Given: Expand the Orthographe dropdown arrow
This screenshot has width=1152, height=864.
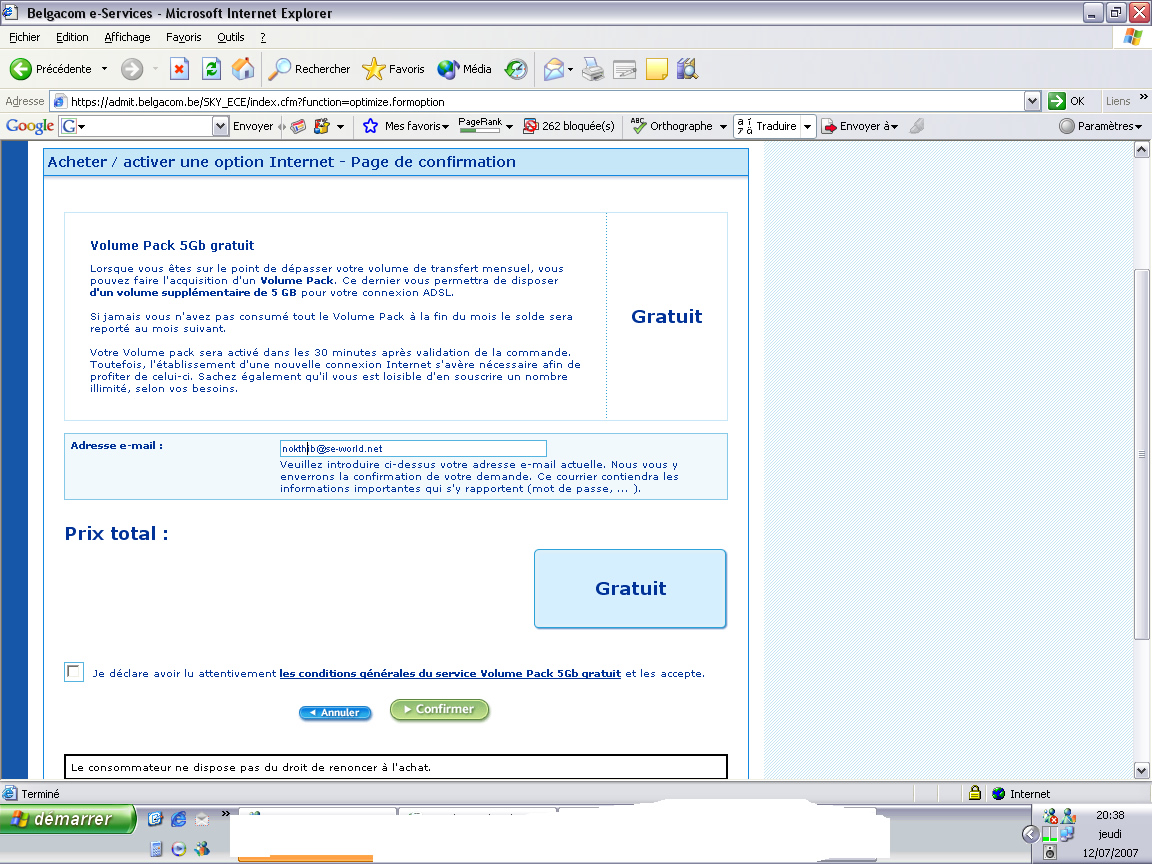Looking at the screenshot, I should (723, 127).
